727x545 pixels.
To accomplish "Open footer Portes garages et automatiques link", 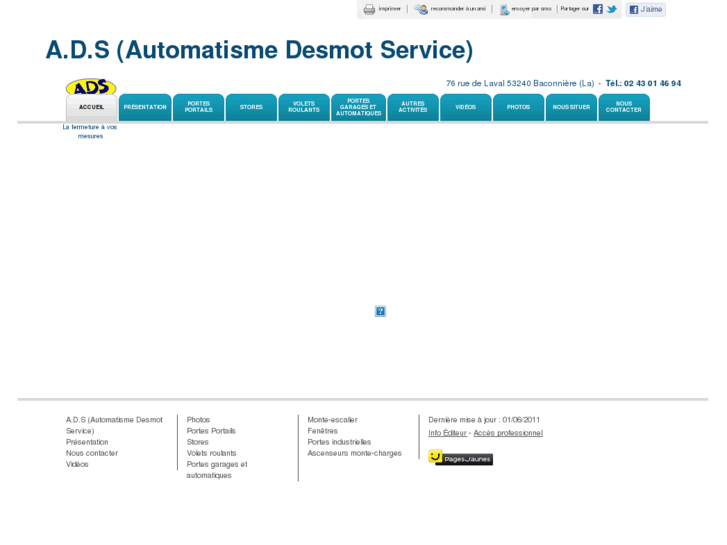I will tap(217, 470).
